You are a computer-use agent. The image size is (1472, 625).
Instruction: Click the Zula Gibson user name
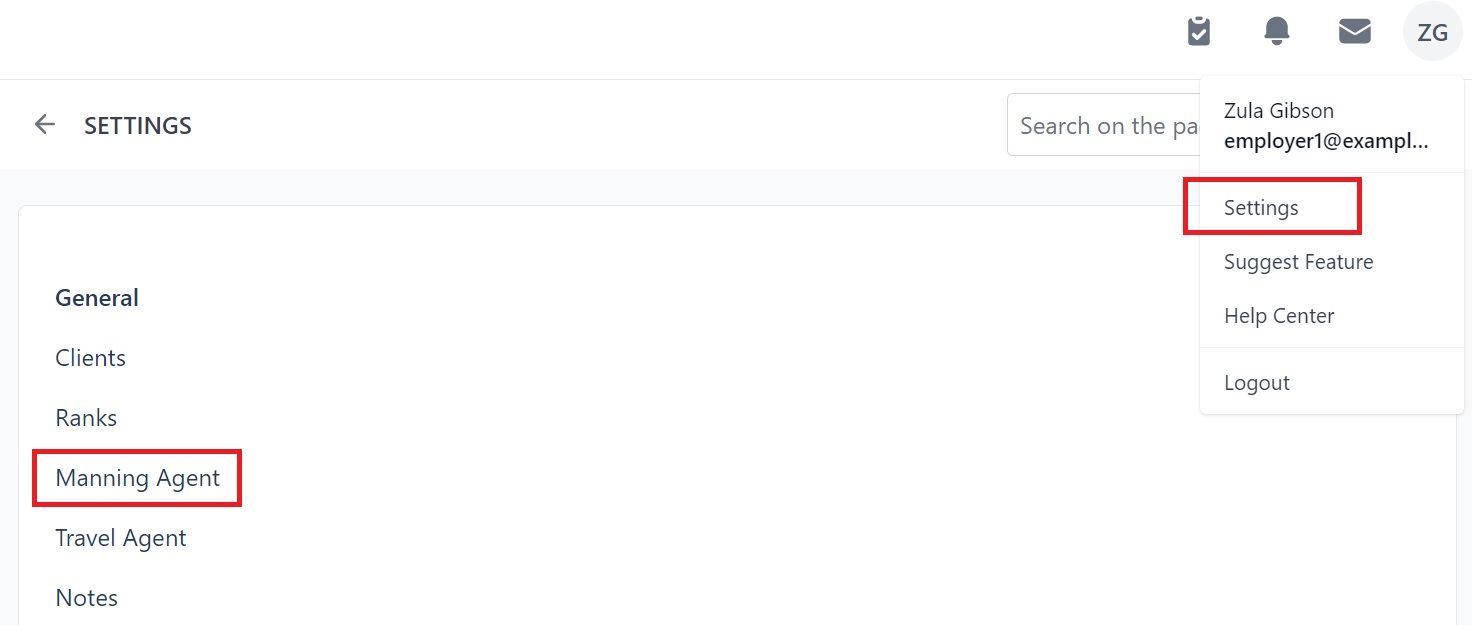click(1278, 111)
